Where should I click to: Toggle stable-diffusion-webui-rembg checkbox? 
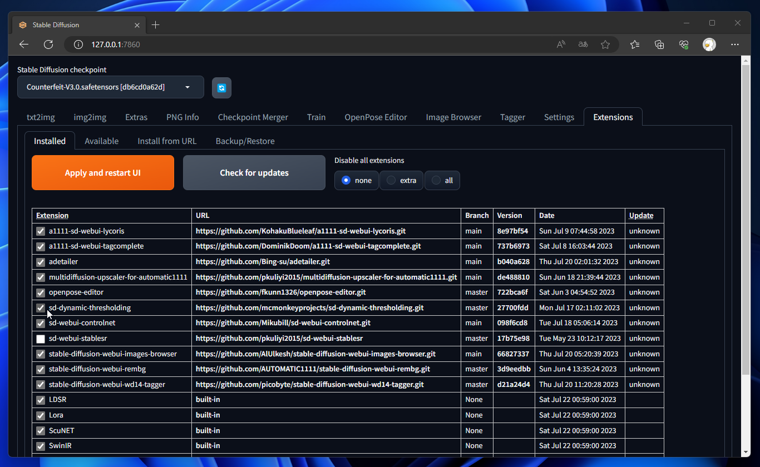[41, 369]
